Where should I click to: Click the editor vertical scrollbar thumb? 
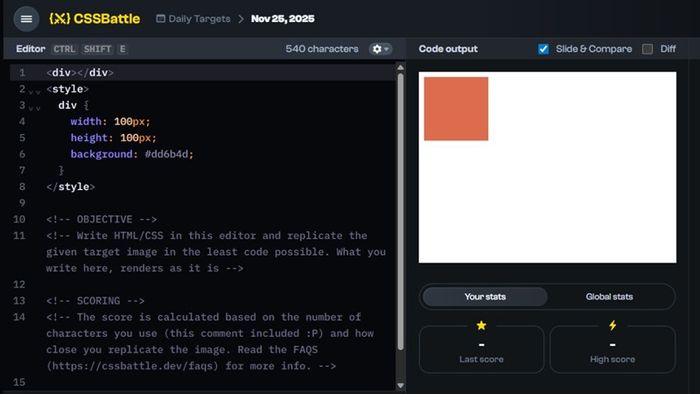[x=400, y=212]
